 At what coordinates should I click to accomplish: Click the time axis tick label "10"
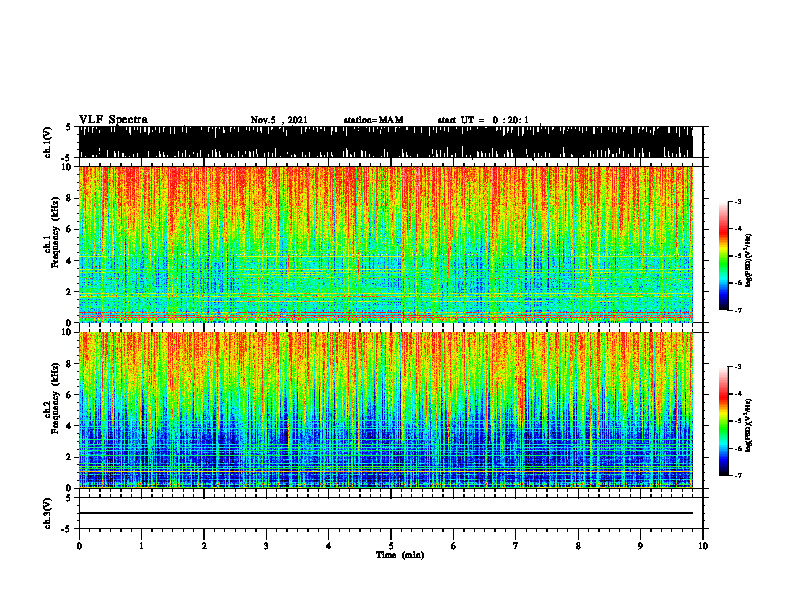click(703, 546)
